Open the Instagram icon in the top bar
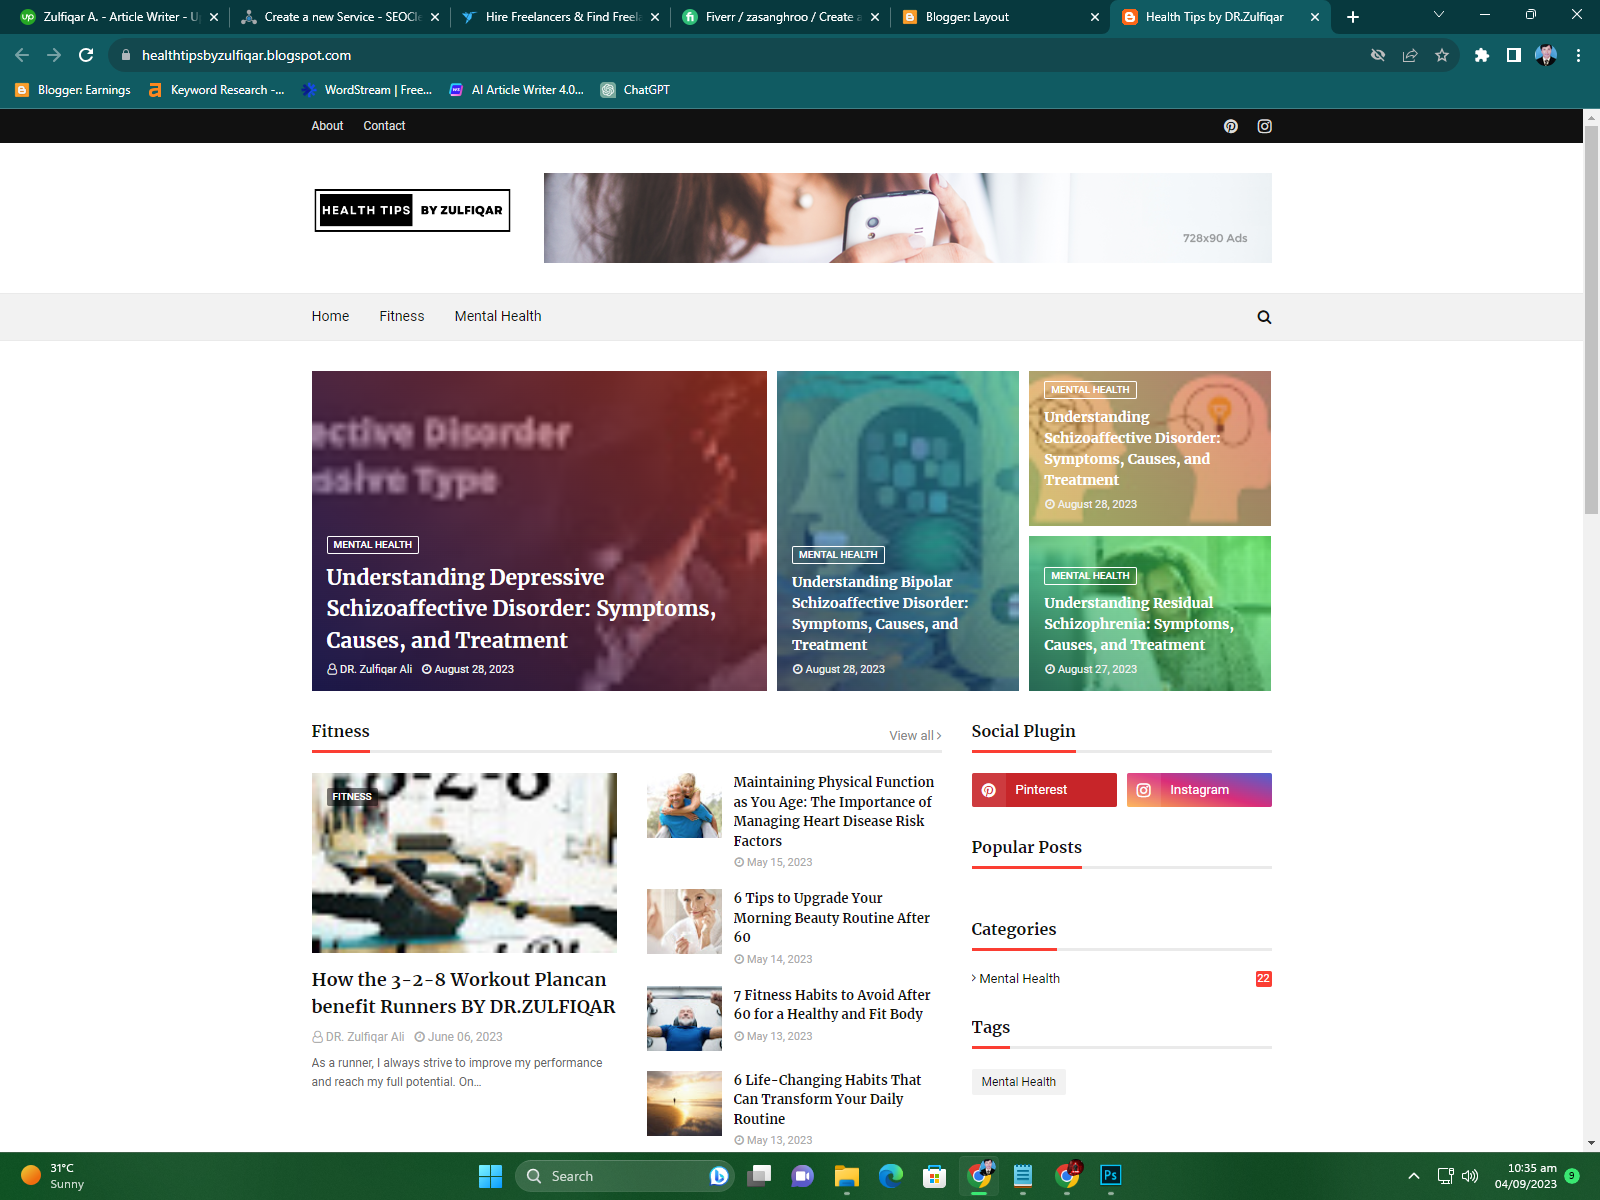Screen dimensions: 1600x1200 1264,125
